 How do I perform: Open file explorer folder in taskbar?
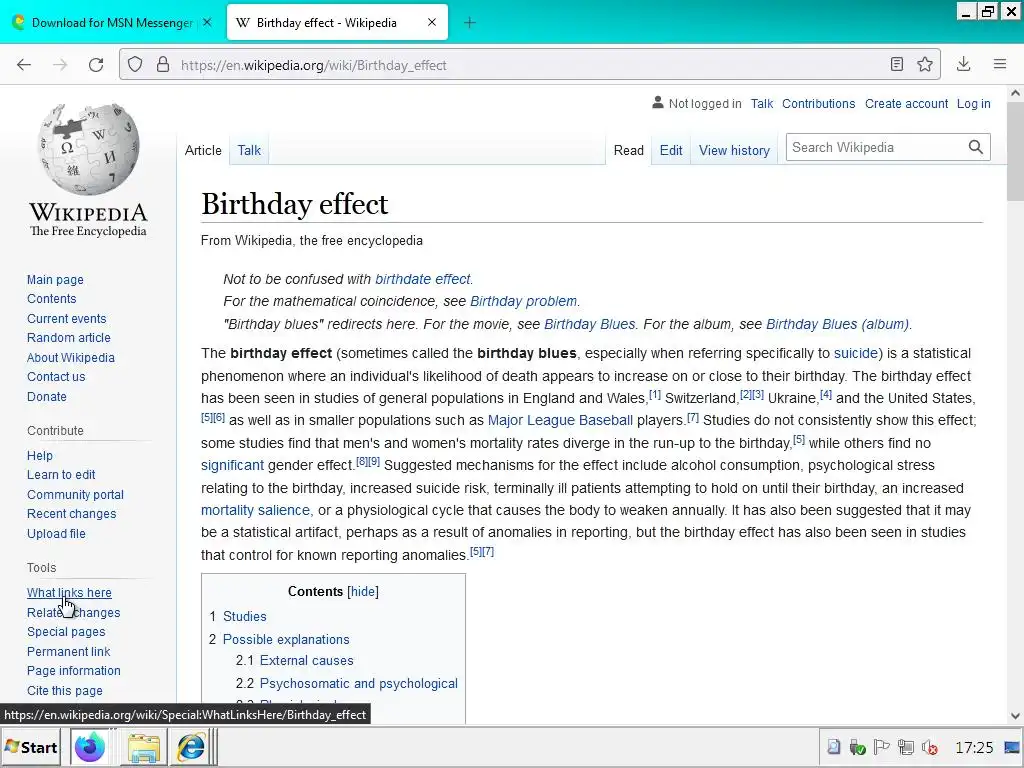144,747
